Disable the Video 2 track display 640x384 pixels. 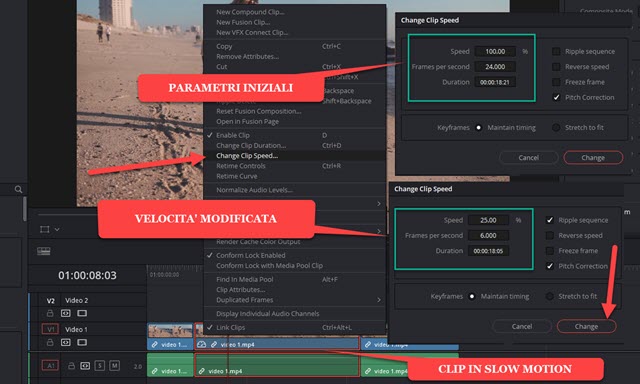pos(82,313)
